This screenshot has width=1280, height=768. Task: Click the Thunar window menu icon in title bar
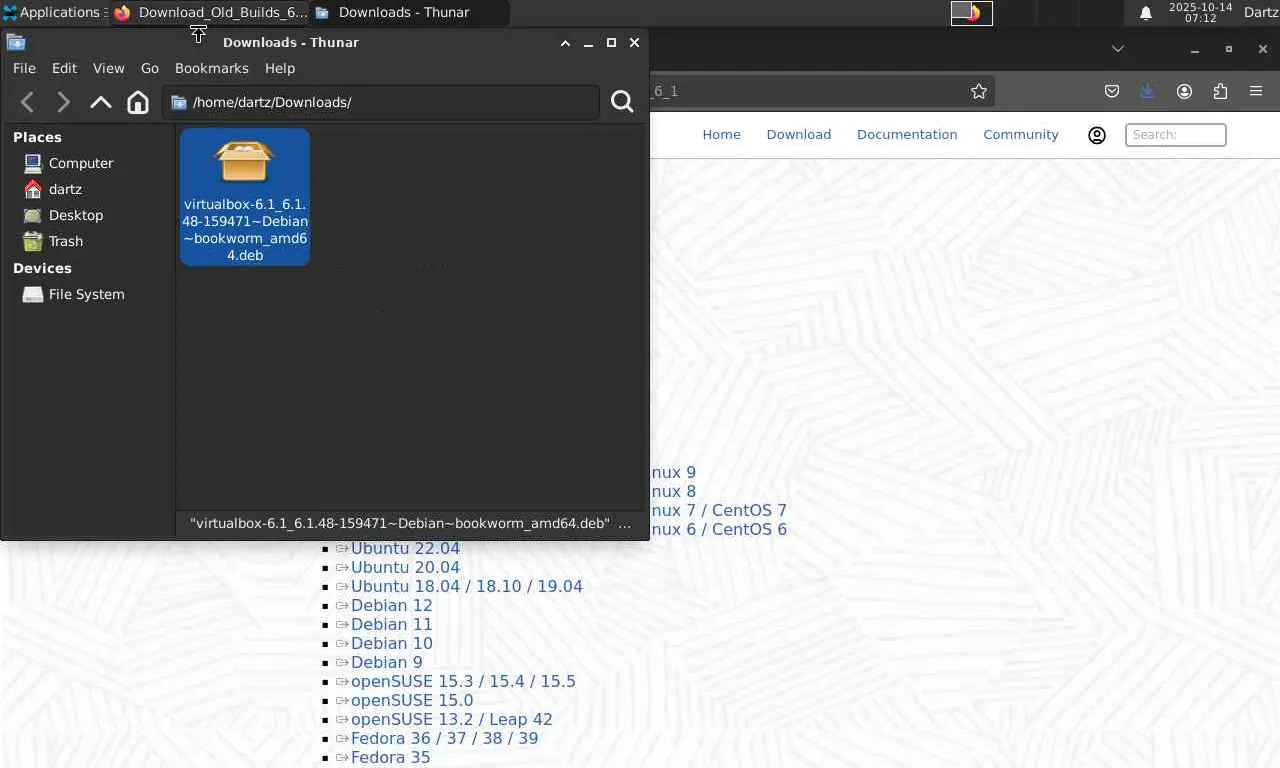point(16,42)
